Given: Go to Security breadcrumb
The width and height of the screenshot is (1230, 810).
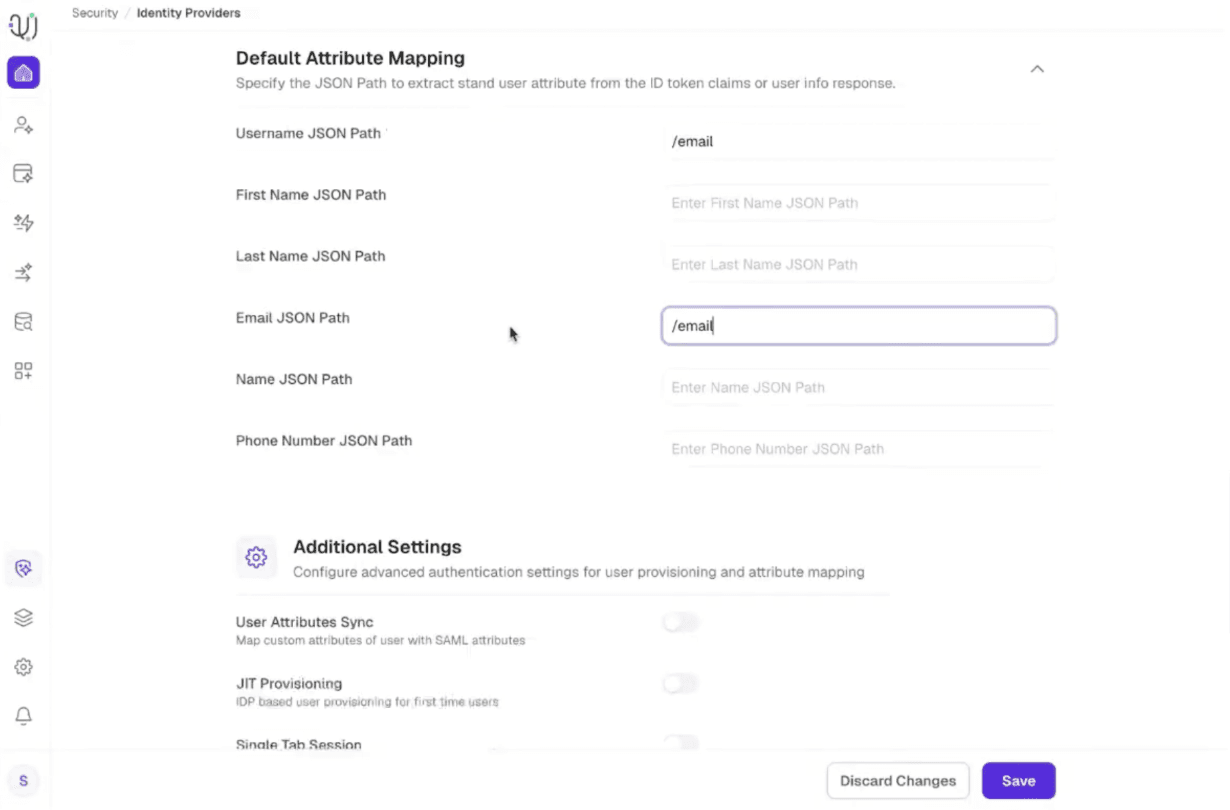Looking at the screenshot, I should pyautogui.click(x=95, y=13).
